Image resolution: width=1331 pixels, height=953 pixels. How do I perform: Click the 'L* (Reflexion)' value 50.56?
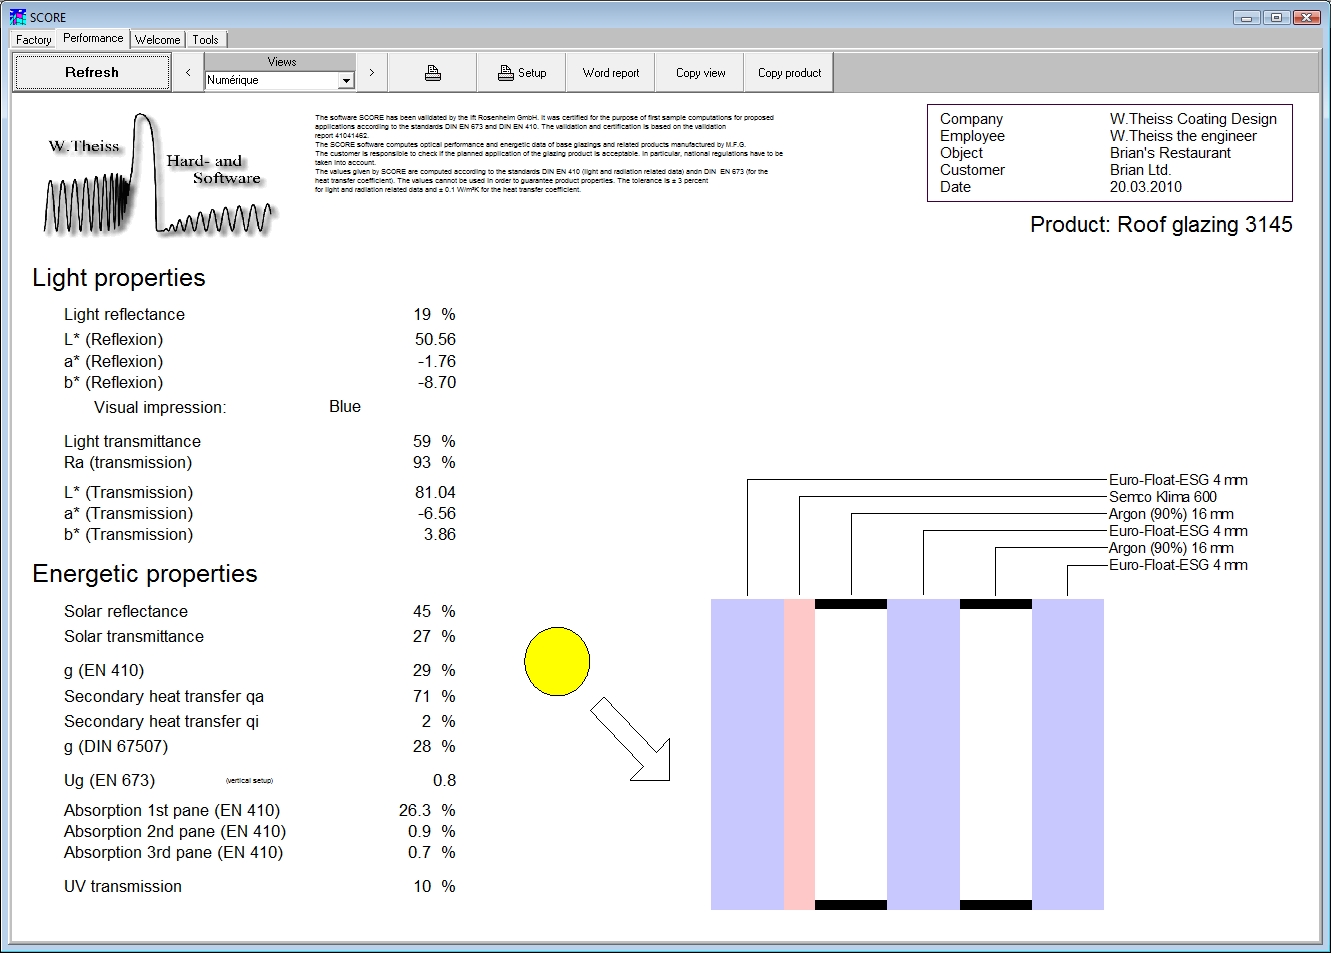point(435,339)
